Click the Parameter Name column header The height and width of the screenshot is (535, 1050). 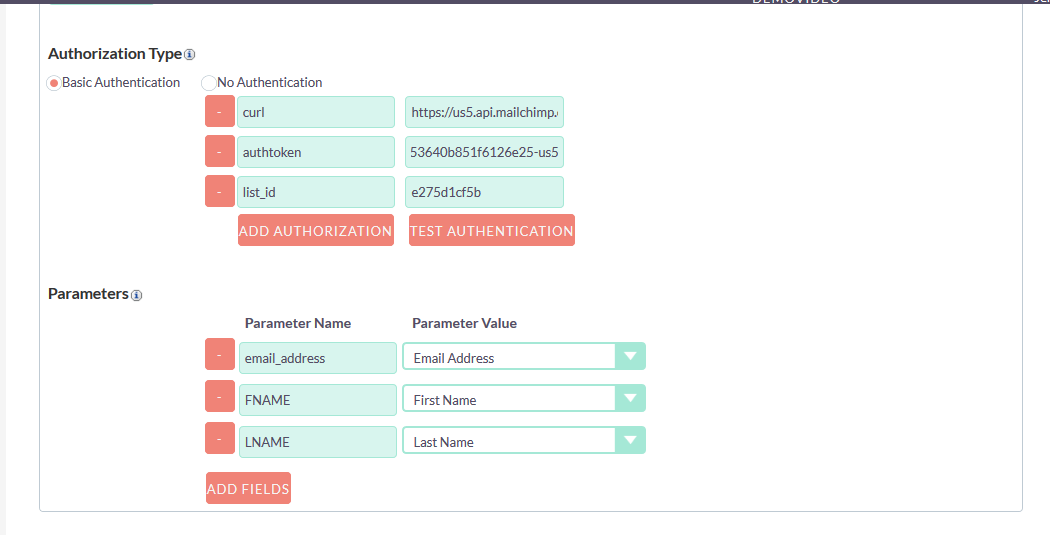pyautogui.click(x=298, y=323)
